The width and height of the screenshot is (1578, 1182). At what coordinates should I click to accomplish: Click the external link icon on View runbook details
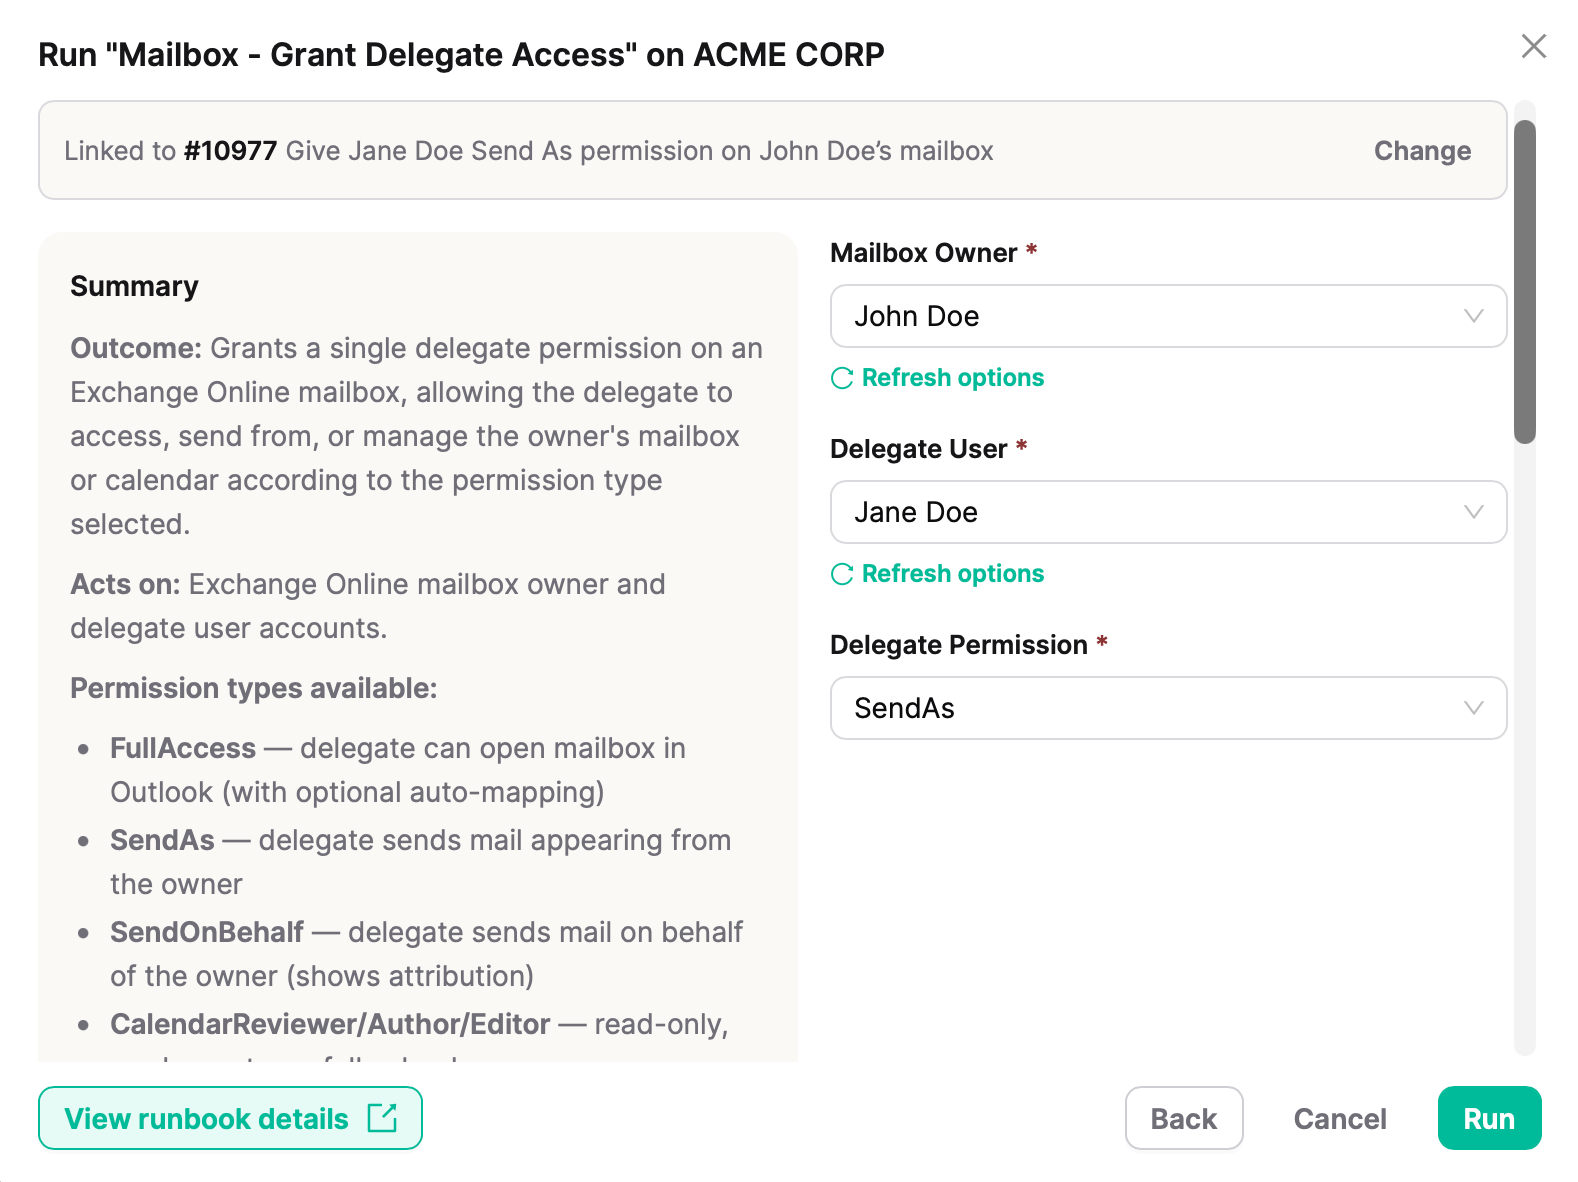pyautogui.click(x=382, y=1118)
